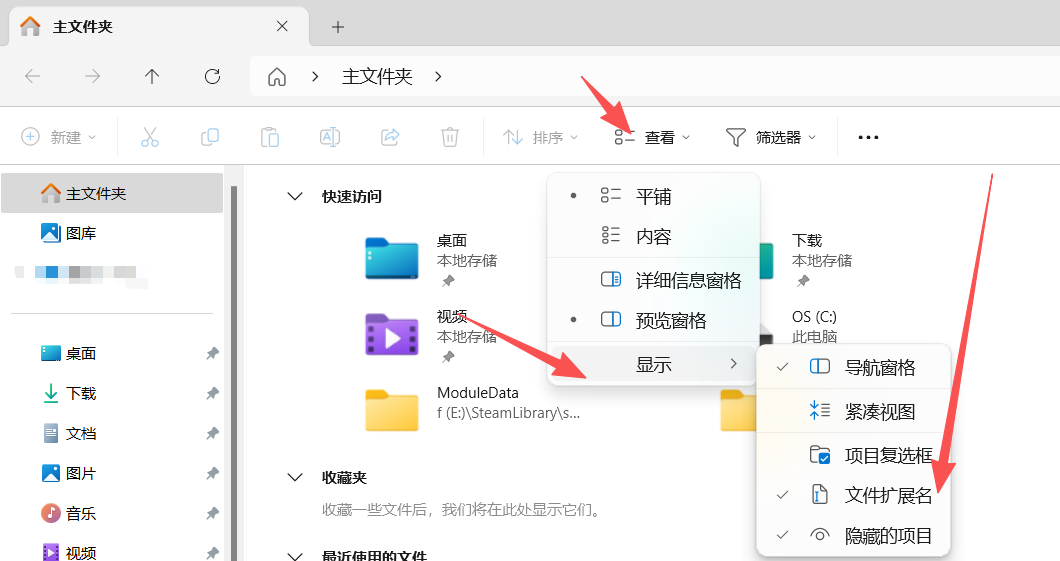
Task: Click the 新建 (New) button
Action: click(59, 137)
